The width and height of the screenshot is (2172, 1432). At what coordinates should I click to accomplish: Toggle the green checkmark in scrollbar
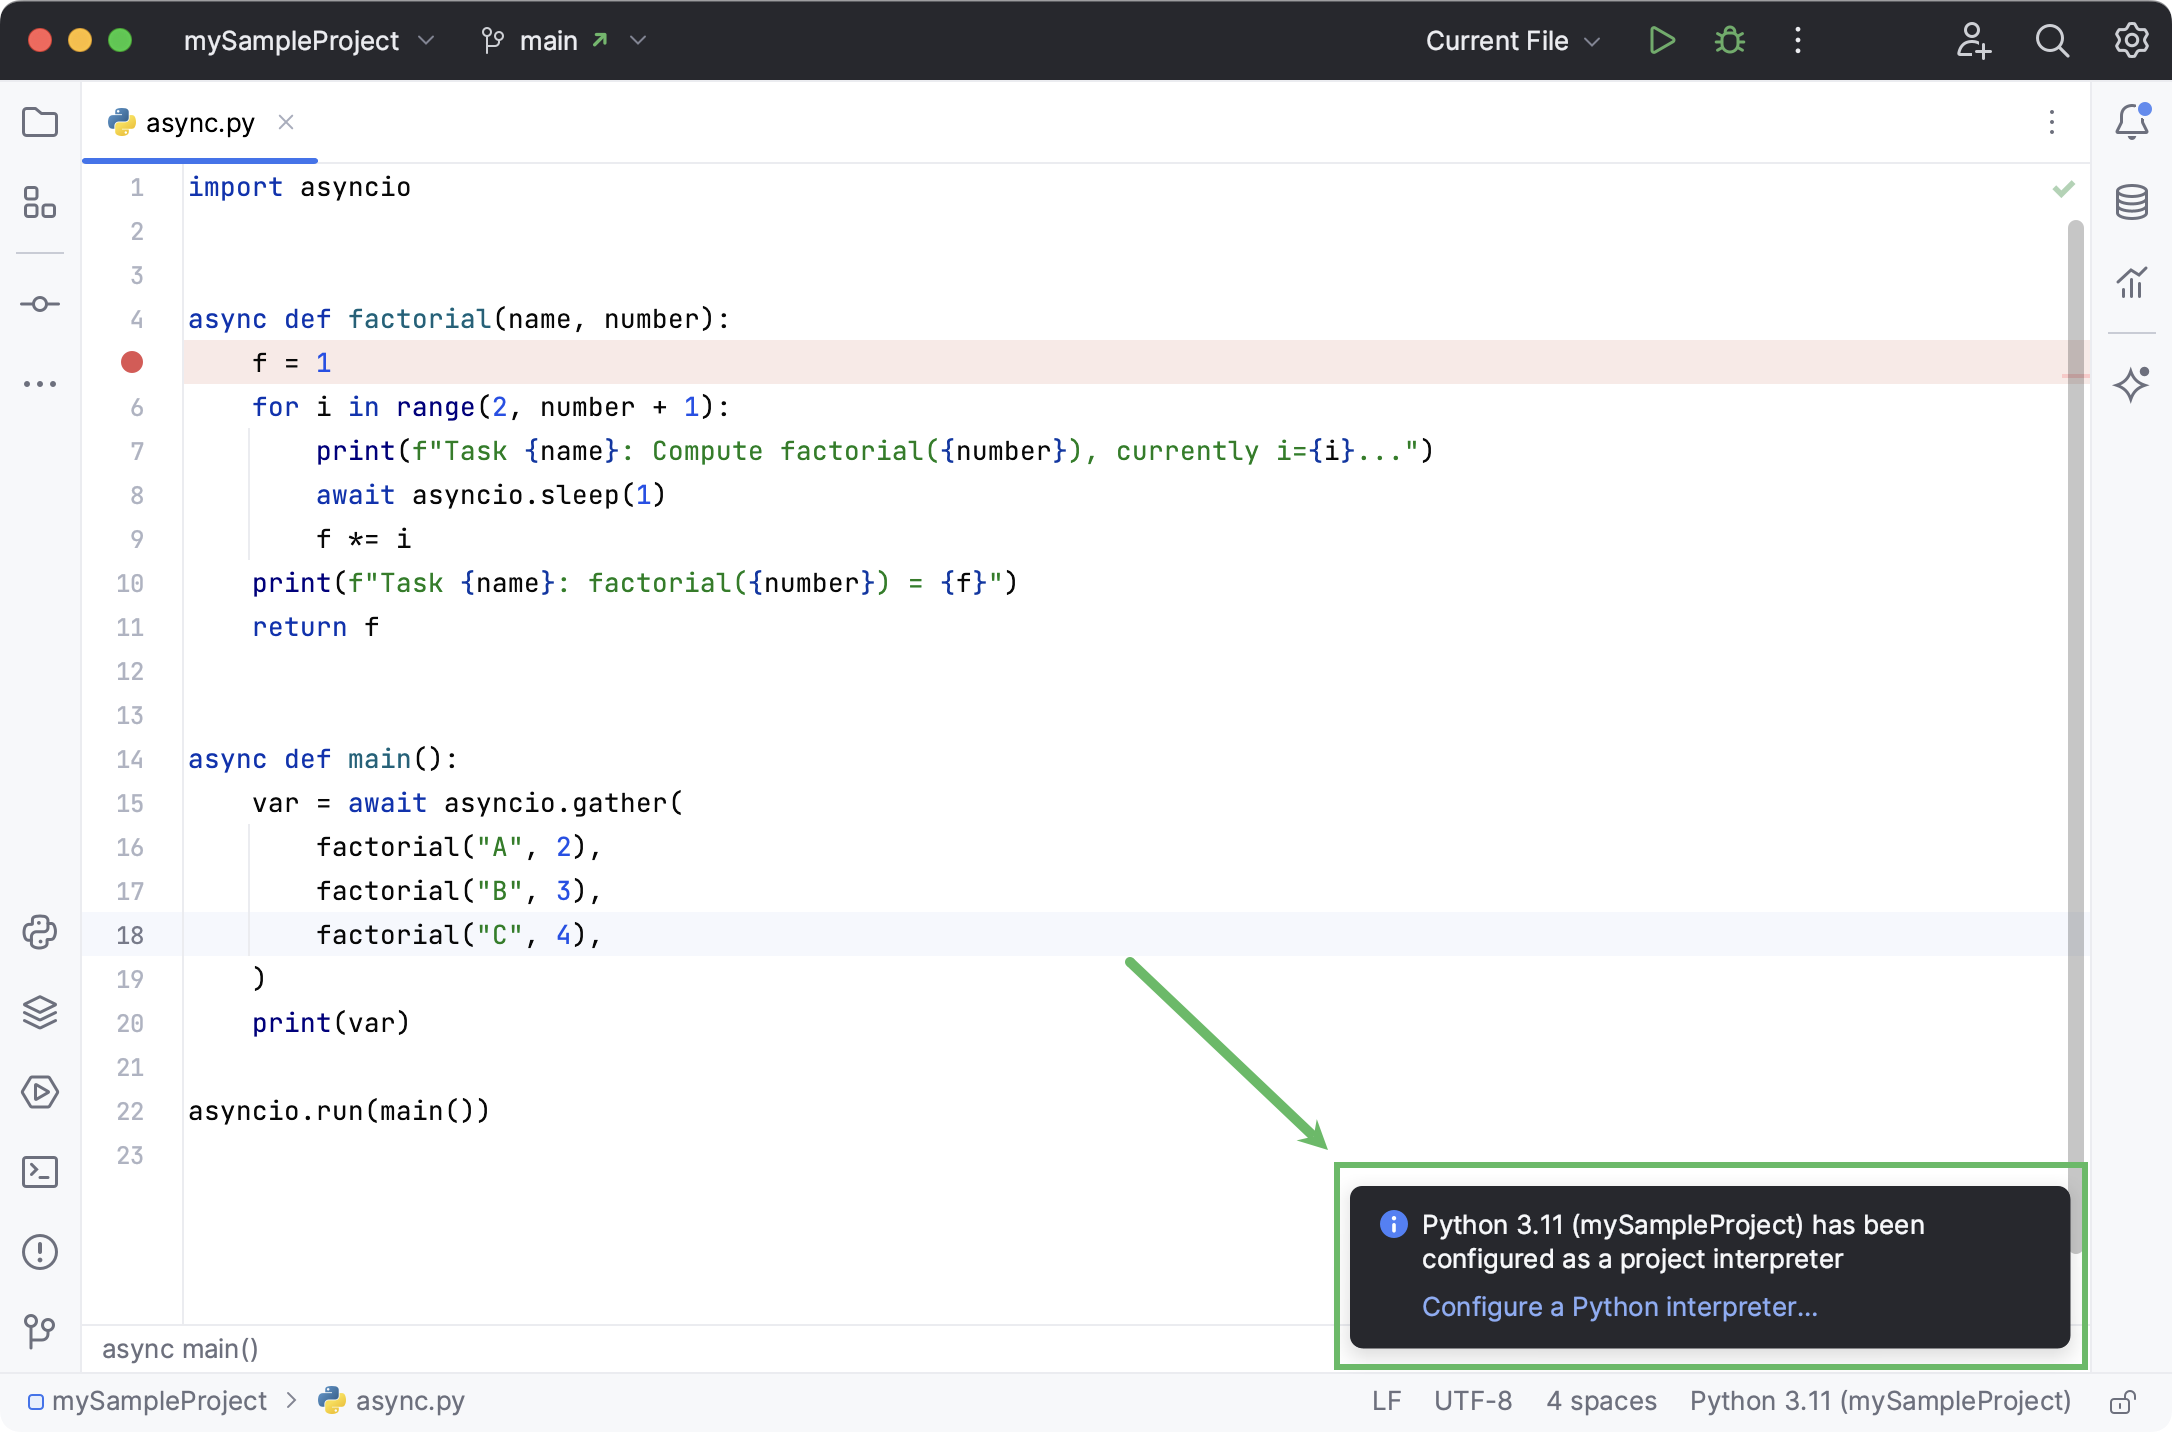(x=2063, y=189)
